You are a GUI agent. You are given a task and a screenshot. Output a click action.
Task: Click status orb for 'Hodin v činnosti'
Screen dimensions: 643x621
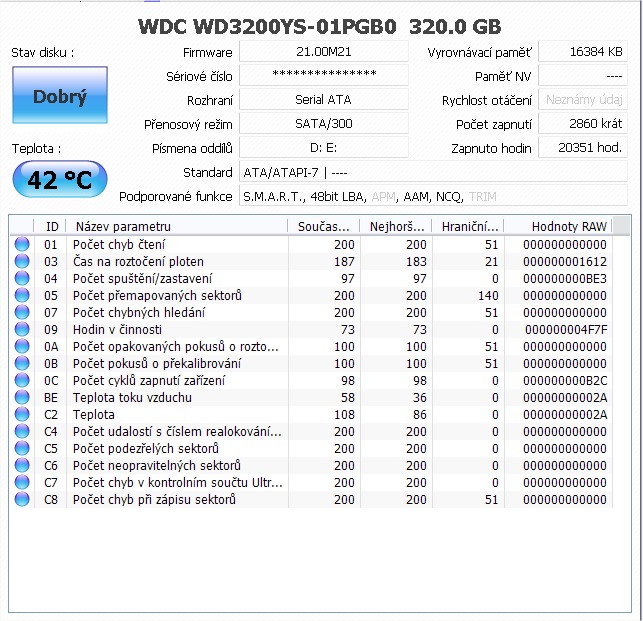(22, 329)
